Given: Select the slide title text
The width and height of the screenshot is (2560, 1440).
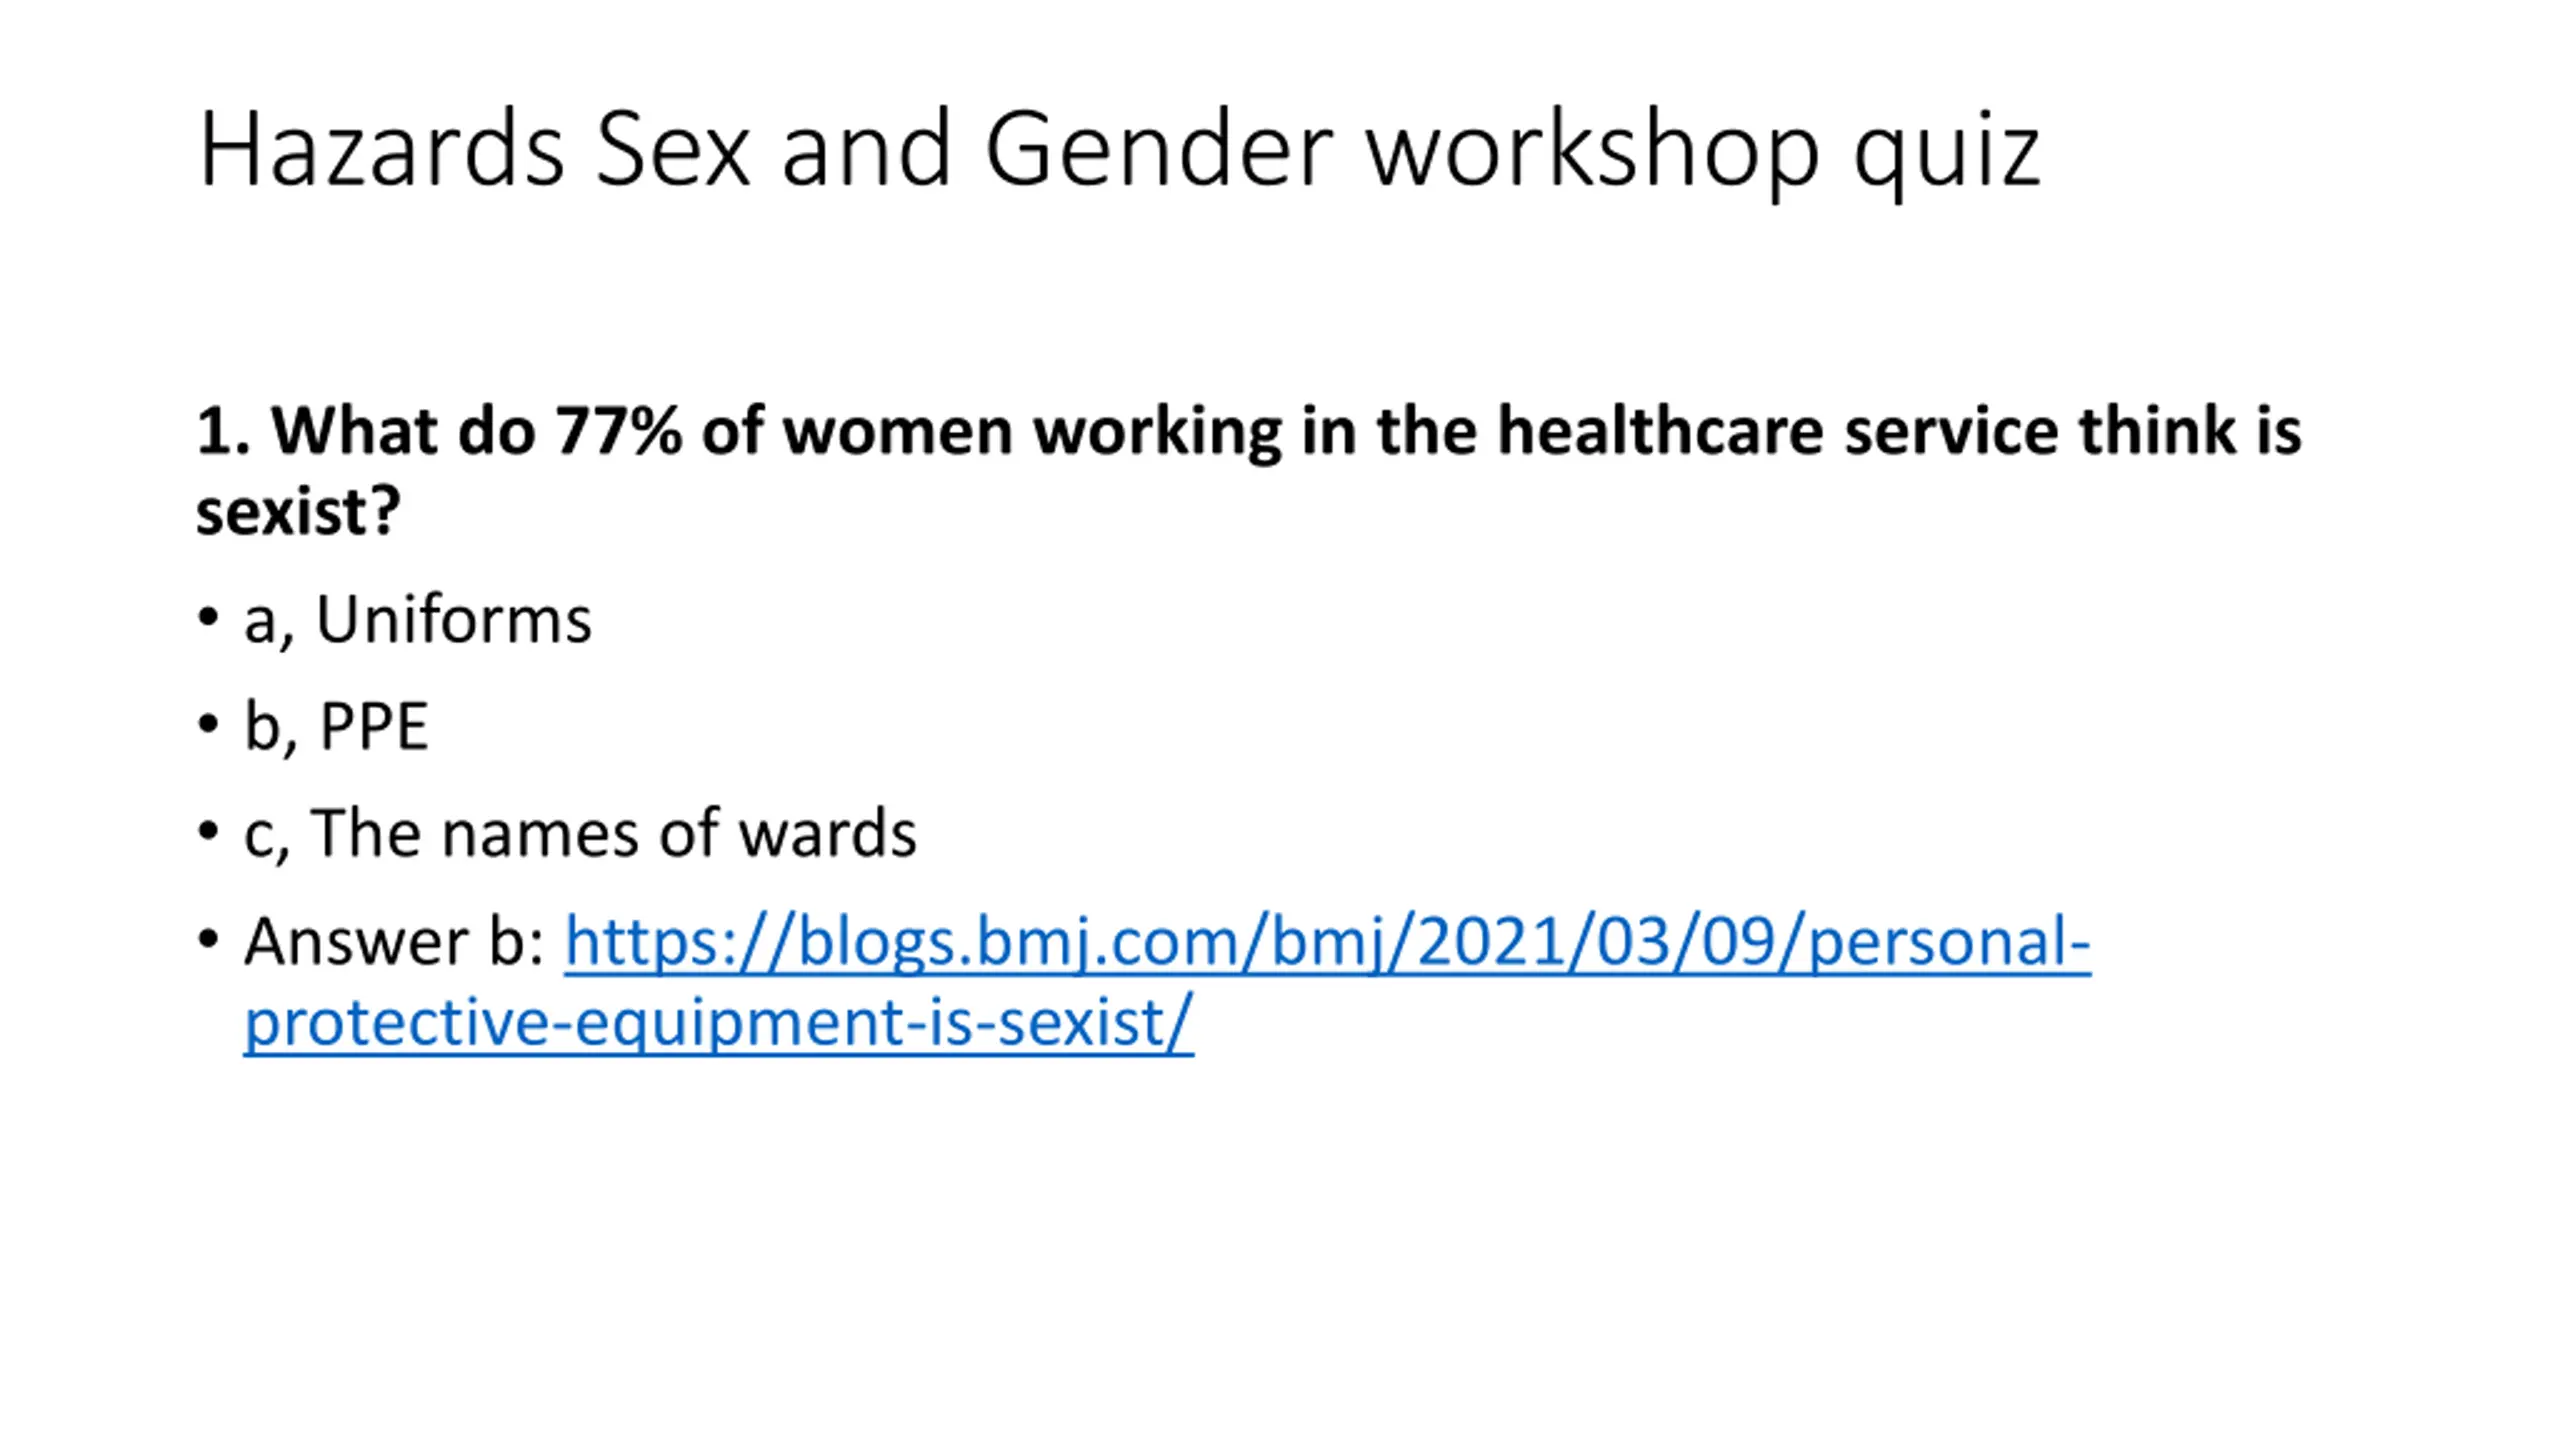Looking at the screenshot, I should click(1119, 150).
